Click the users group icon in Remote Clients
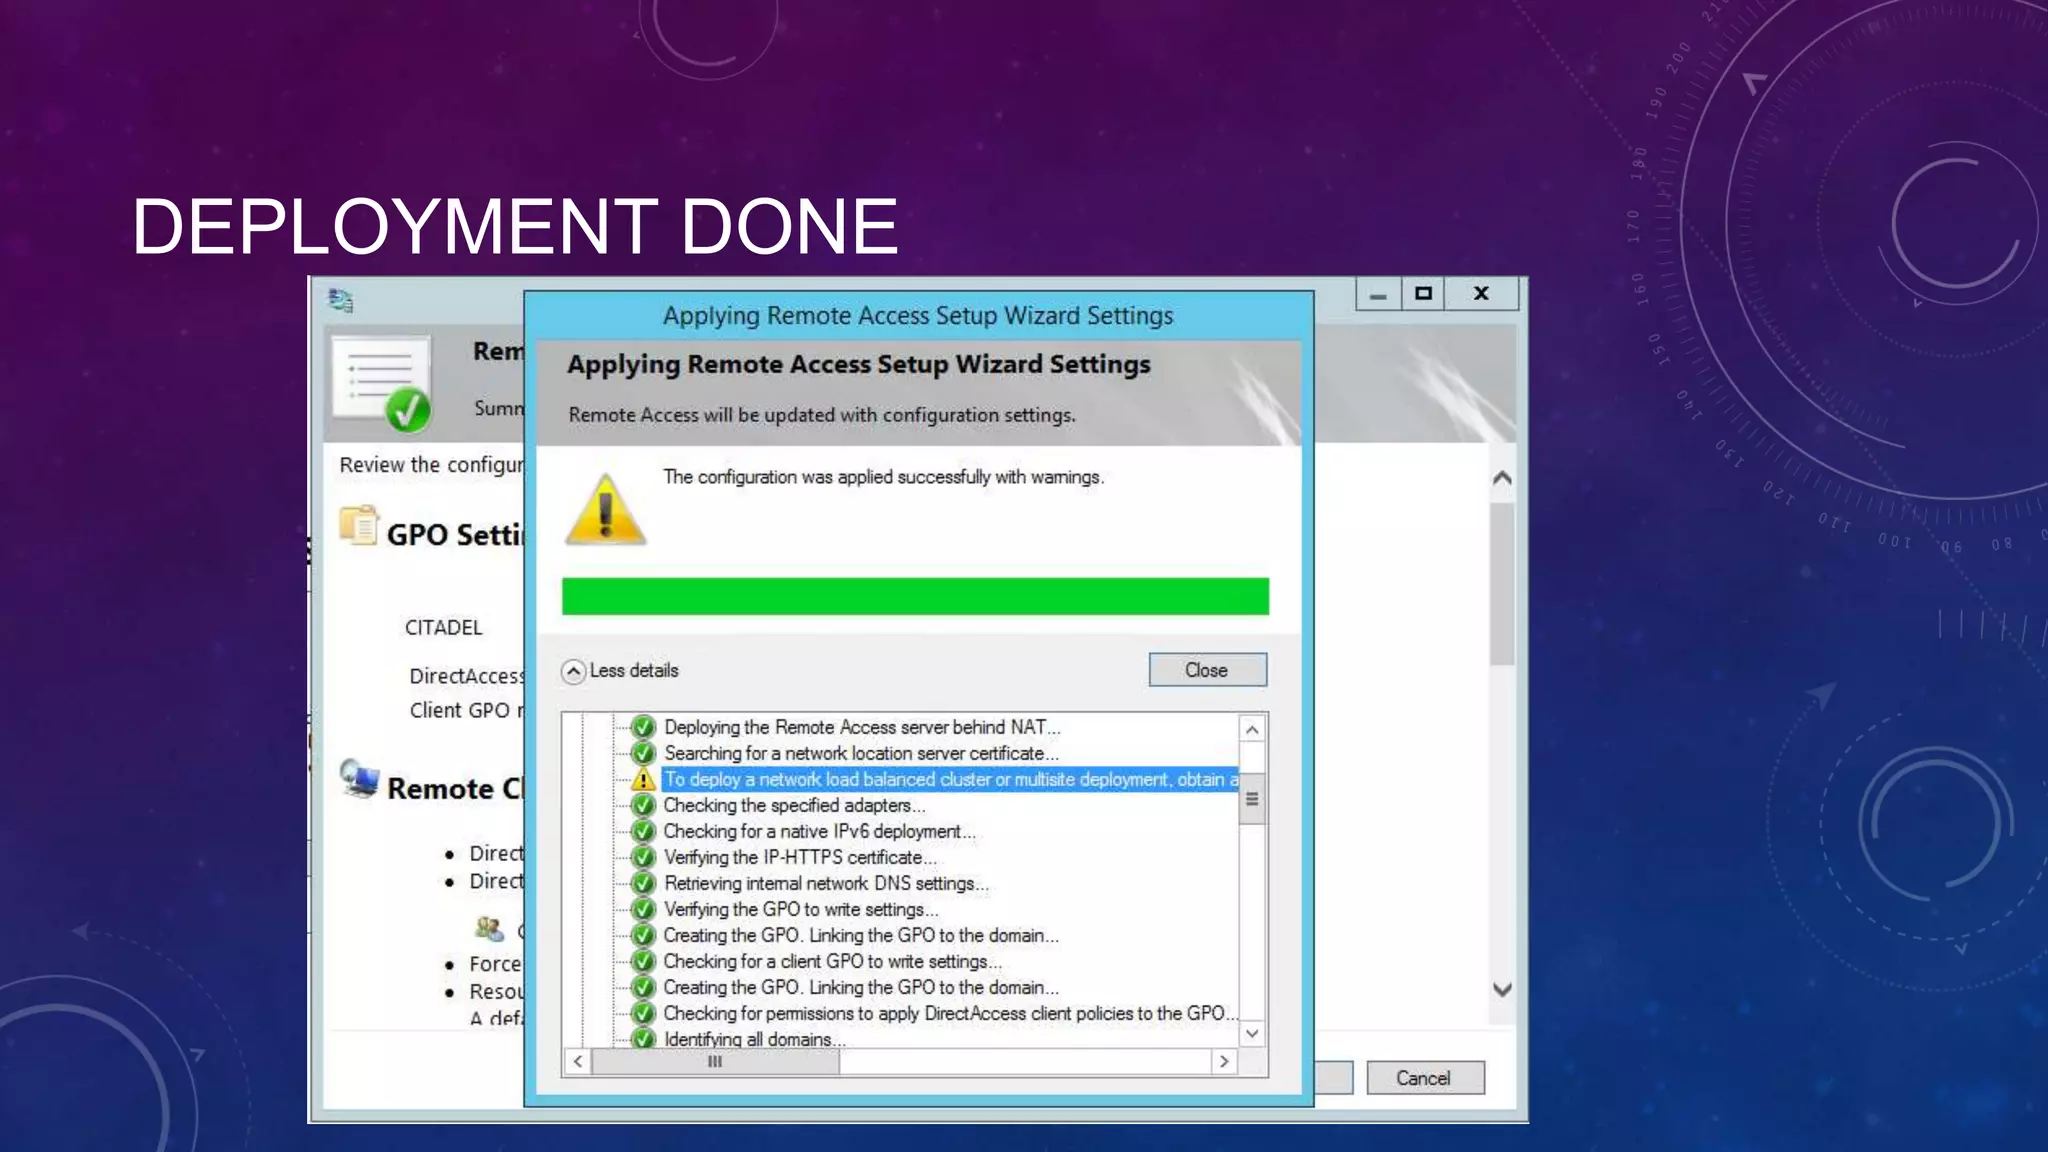Viewport: 2048px width, 1152px height. [489, 928]
